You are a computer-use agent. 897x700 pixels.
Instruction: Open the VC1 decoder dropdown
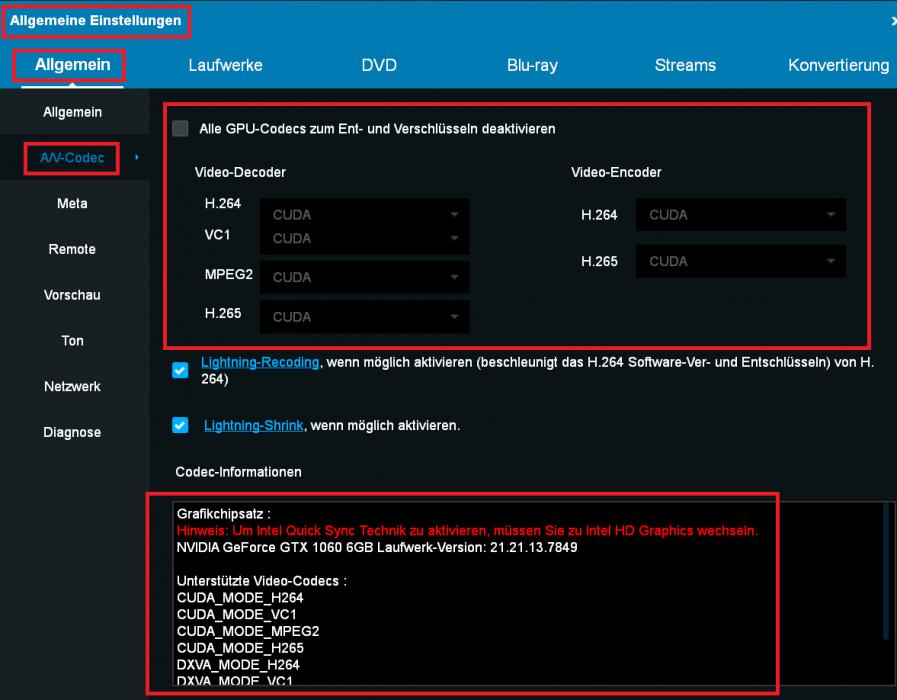[364, 238]
